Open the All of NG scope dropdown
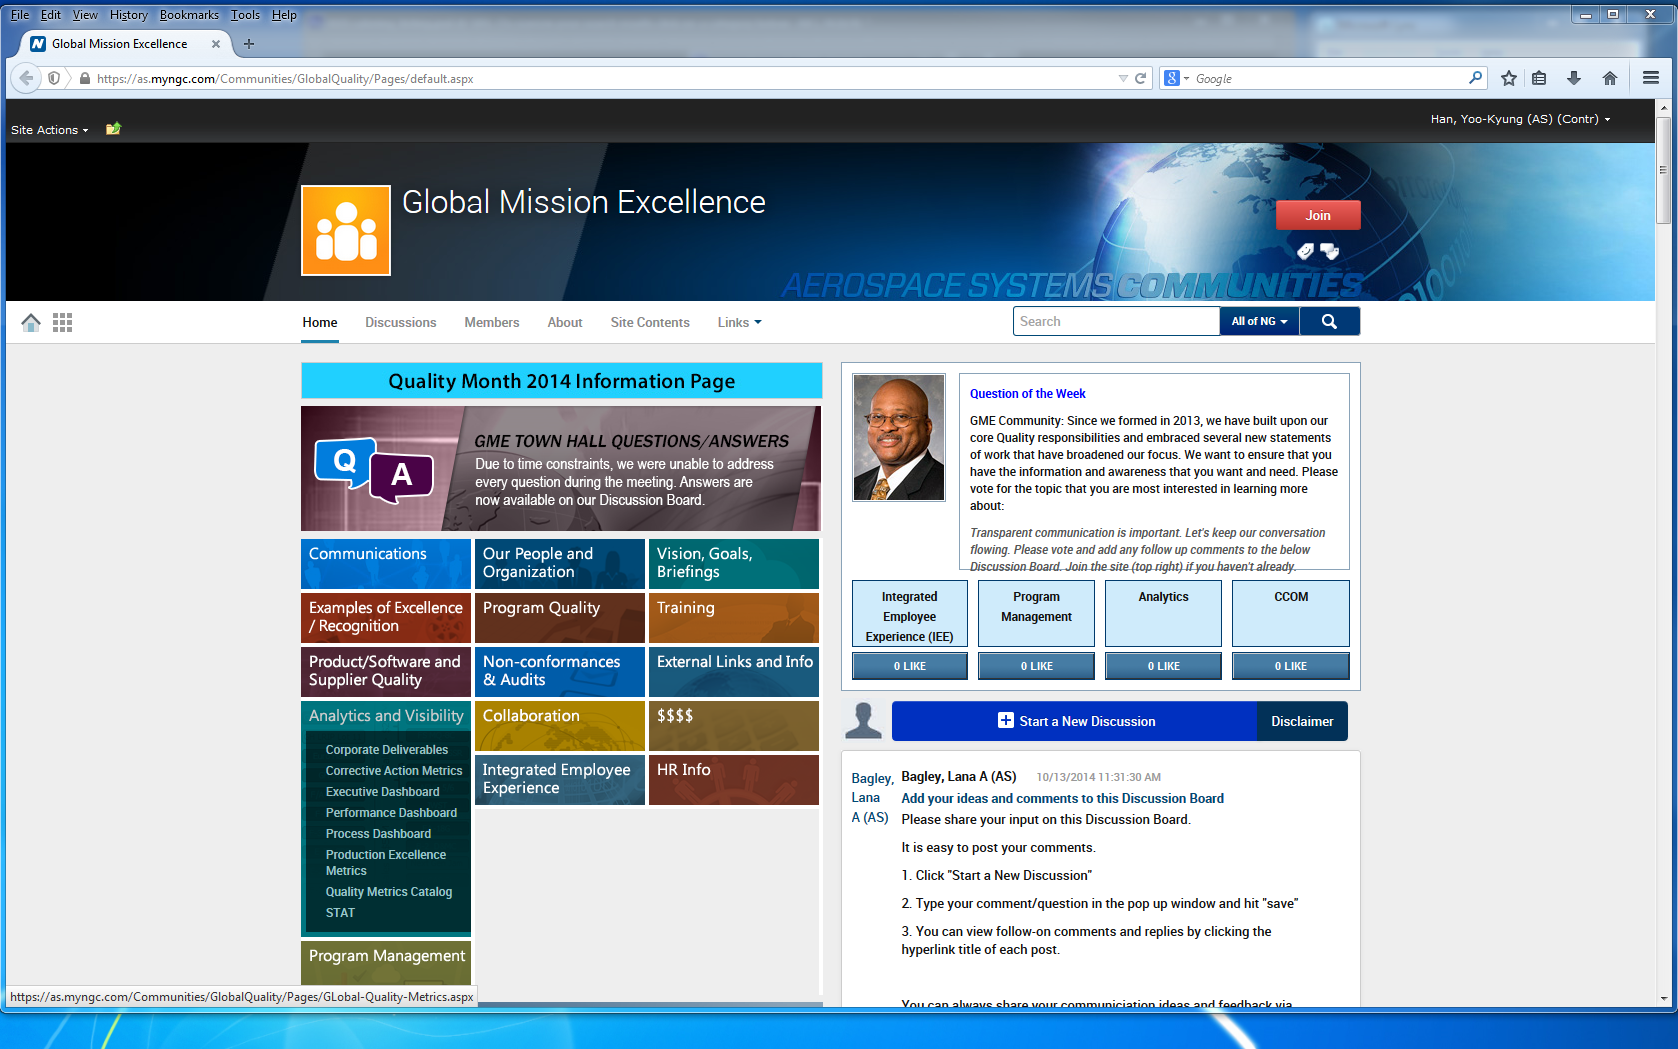The width and height of the screenshot is (1678, 1049). [1259, 321]
